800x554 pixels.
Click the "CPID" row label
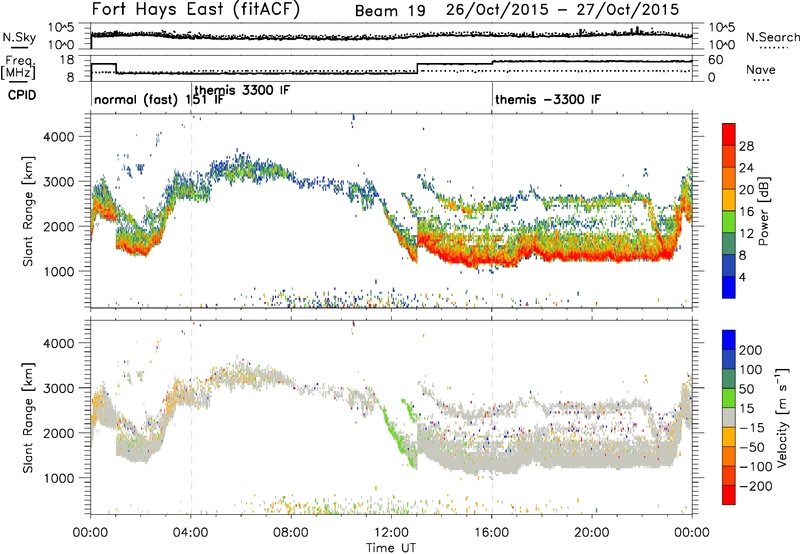(22, 95)
